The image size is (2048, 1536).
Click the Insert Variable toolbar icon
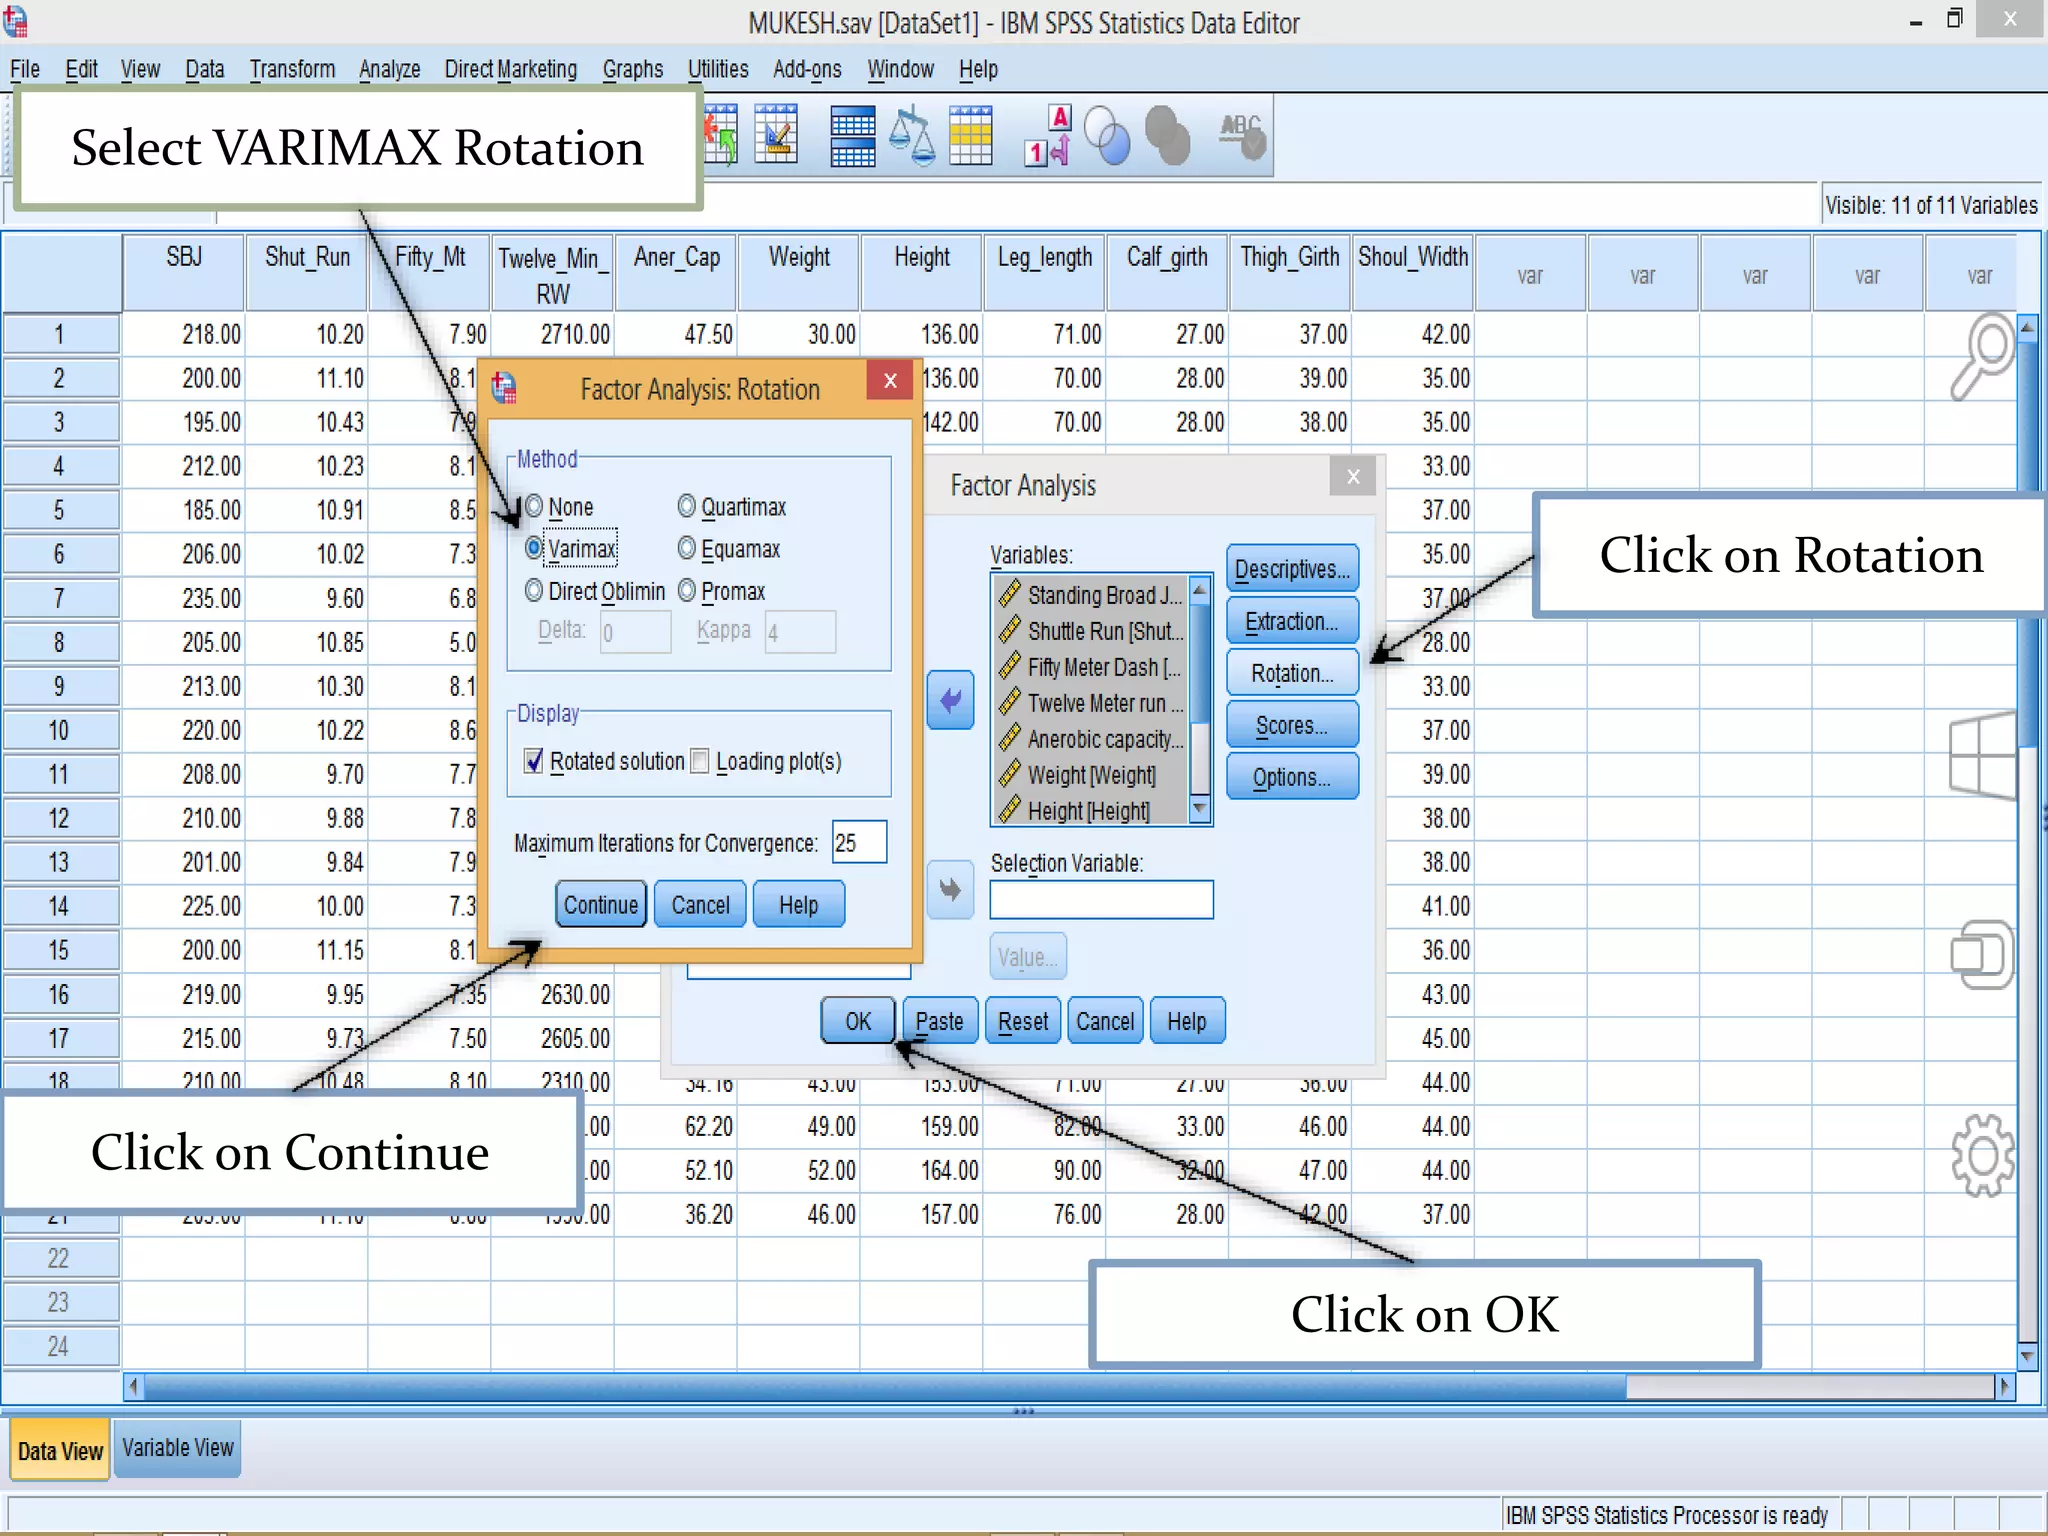[777, 134]
